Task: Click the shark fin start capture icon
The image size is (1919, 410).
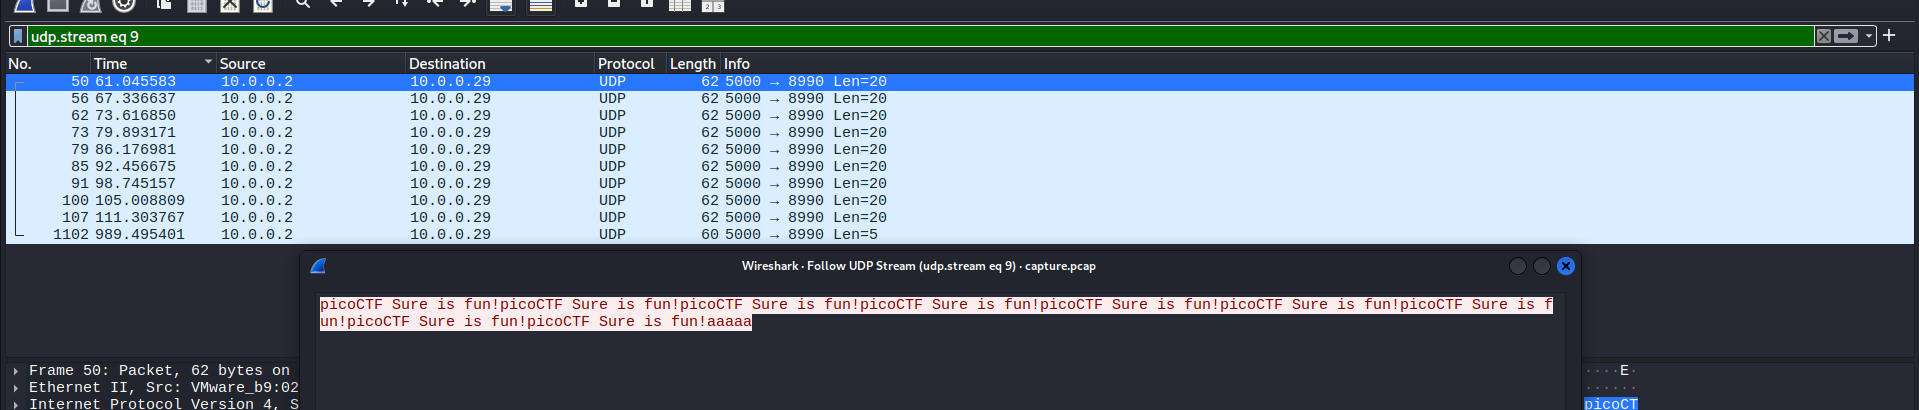Action: 24,5
